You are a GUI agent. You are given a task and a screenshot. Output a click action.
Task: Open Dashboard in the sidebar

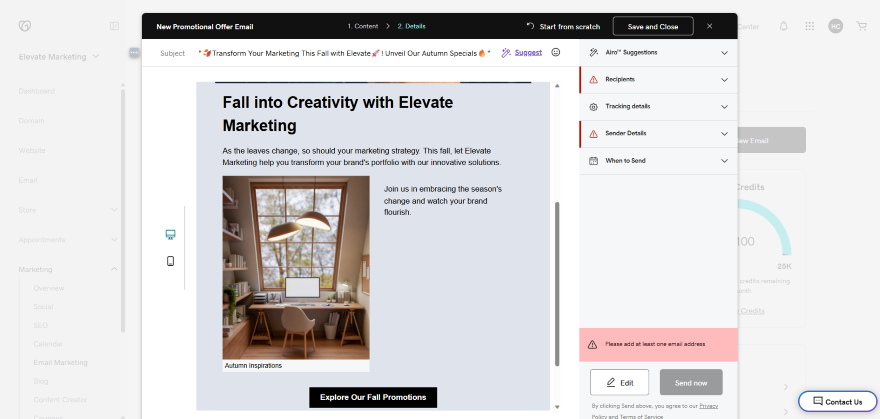click(36, 91)
